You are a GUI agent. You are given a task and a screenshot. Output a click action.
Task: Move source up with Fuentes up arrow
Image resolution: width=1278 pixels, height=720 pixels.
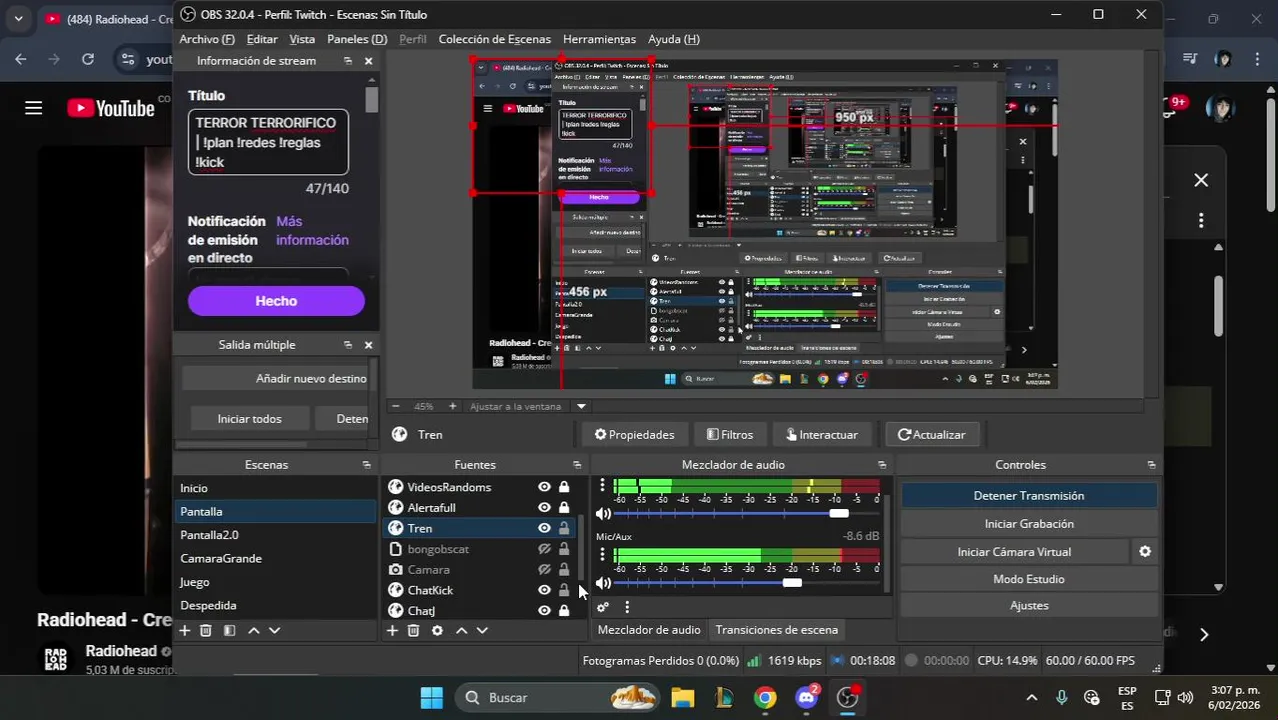[461, 631]
